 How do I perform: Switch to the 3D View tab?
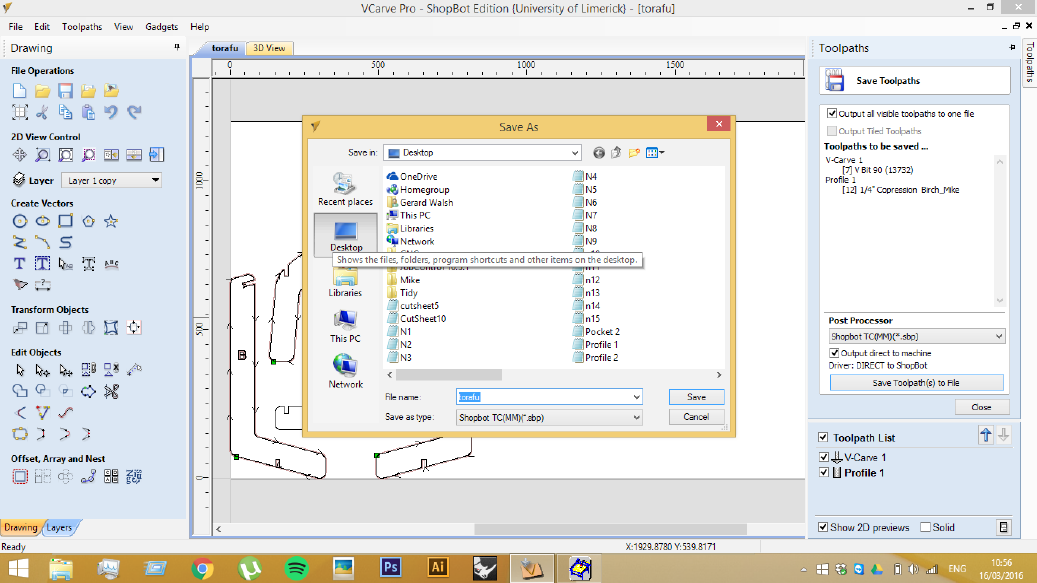point(269,48)
